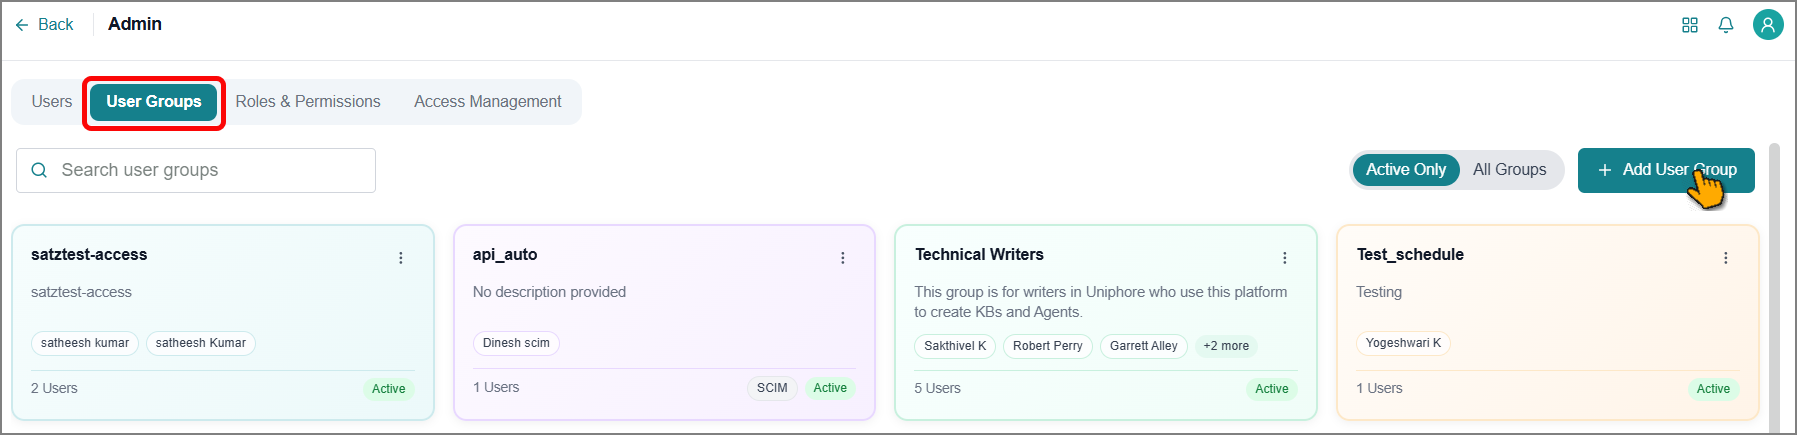Select the User Groups tab
1797x435 pixels.
(x=154, y=101)
